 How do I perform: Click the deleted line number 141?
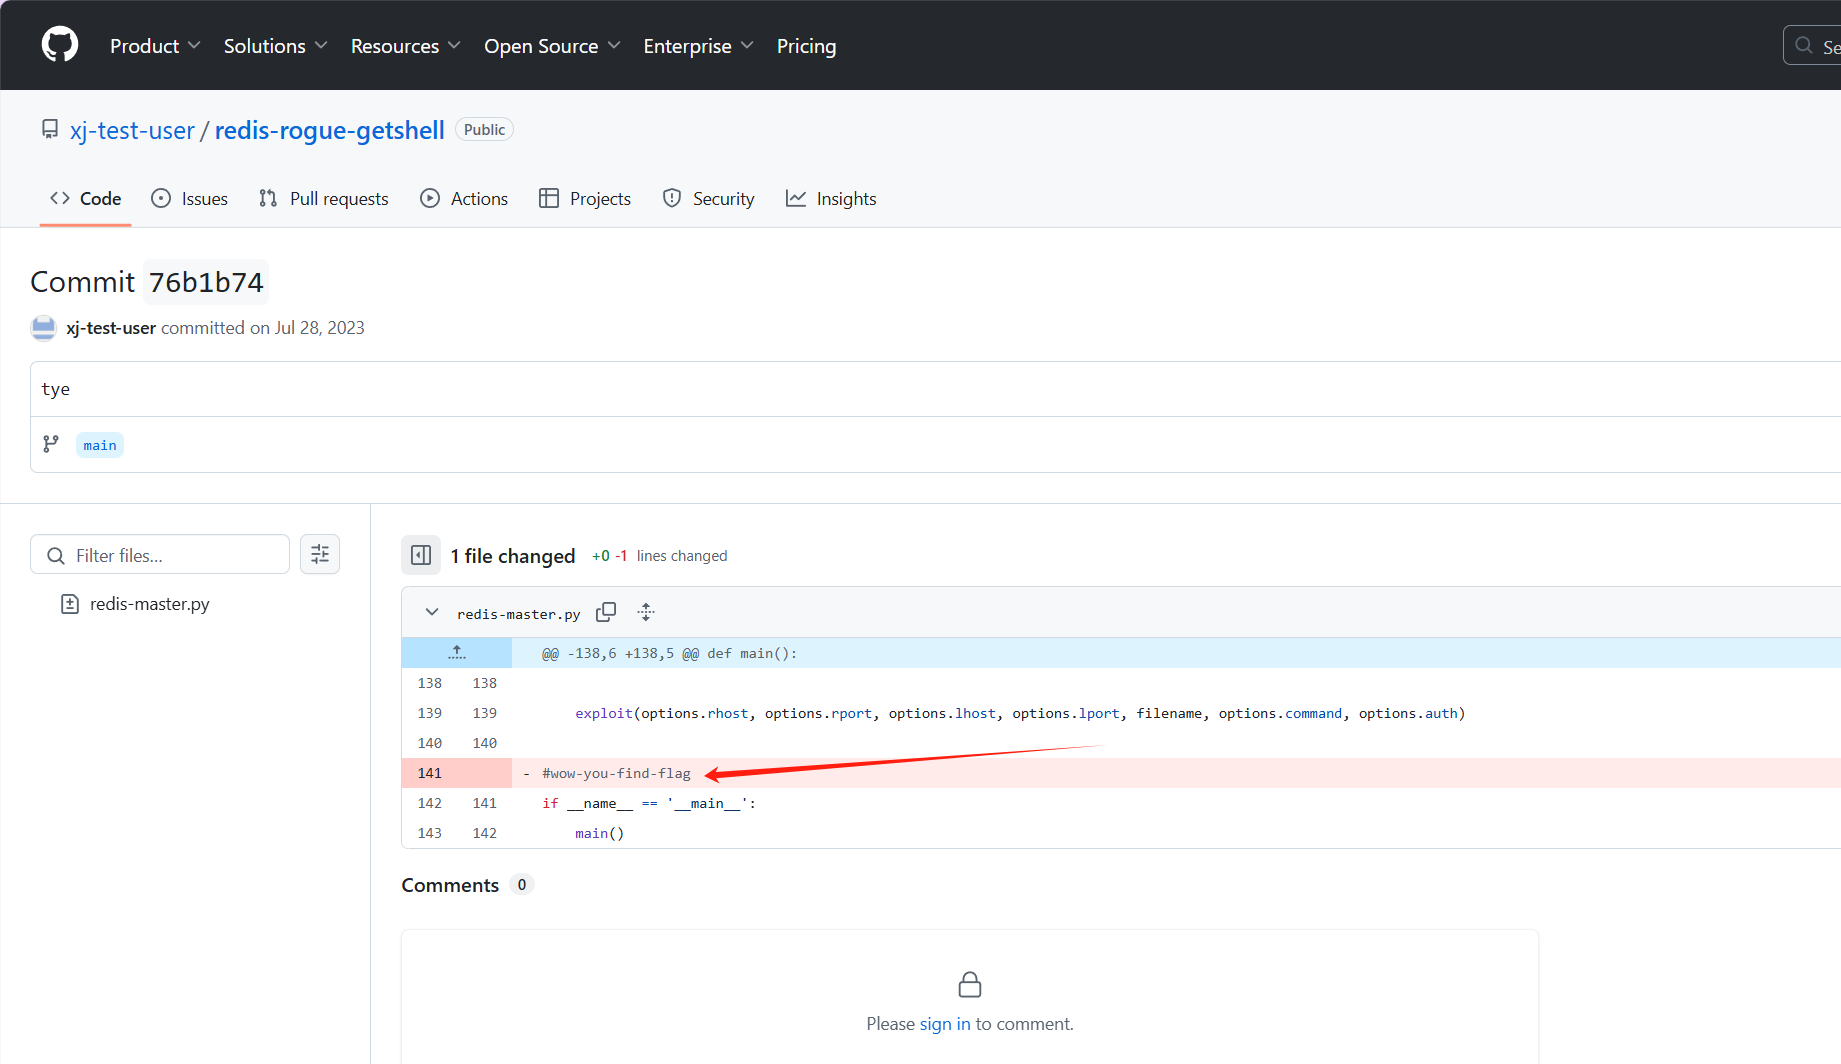tap(430, 773)
